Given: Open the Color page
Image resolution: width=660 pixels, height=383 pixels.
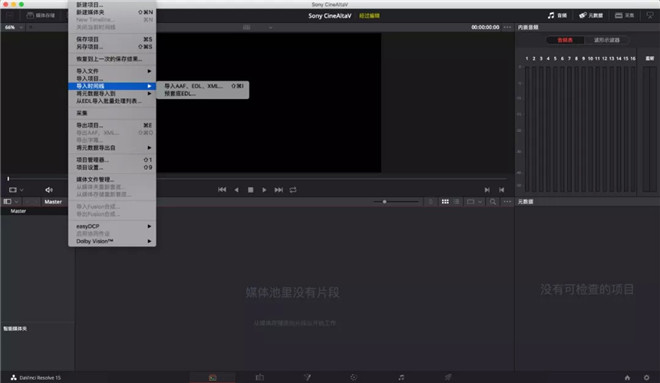Looking at the screenshot, I should tap(354, 378).
